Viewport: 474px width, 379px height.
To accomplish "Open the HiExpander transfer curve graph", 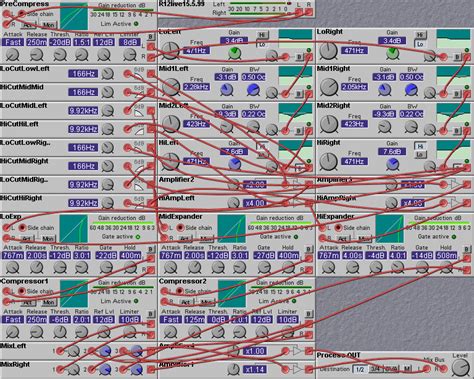I will tap(390, 229).
